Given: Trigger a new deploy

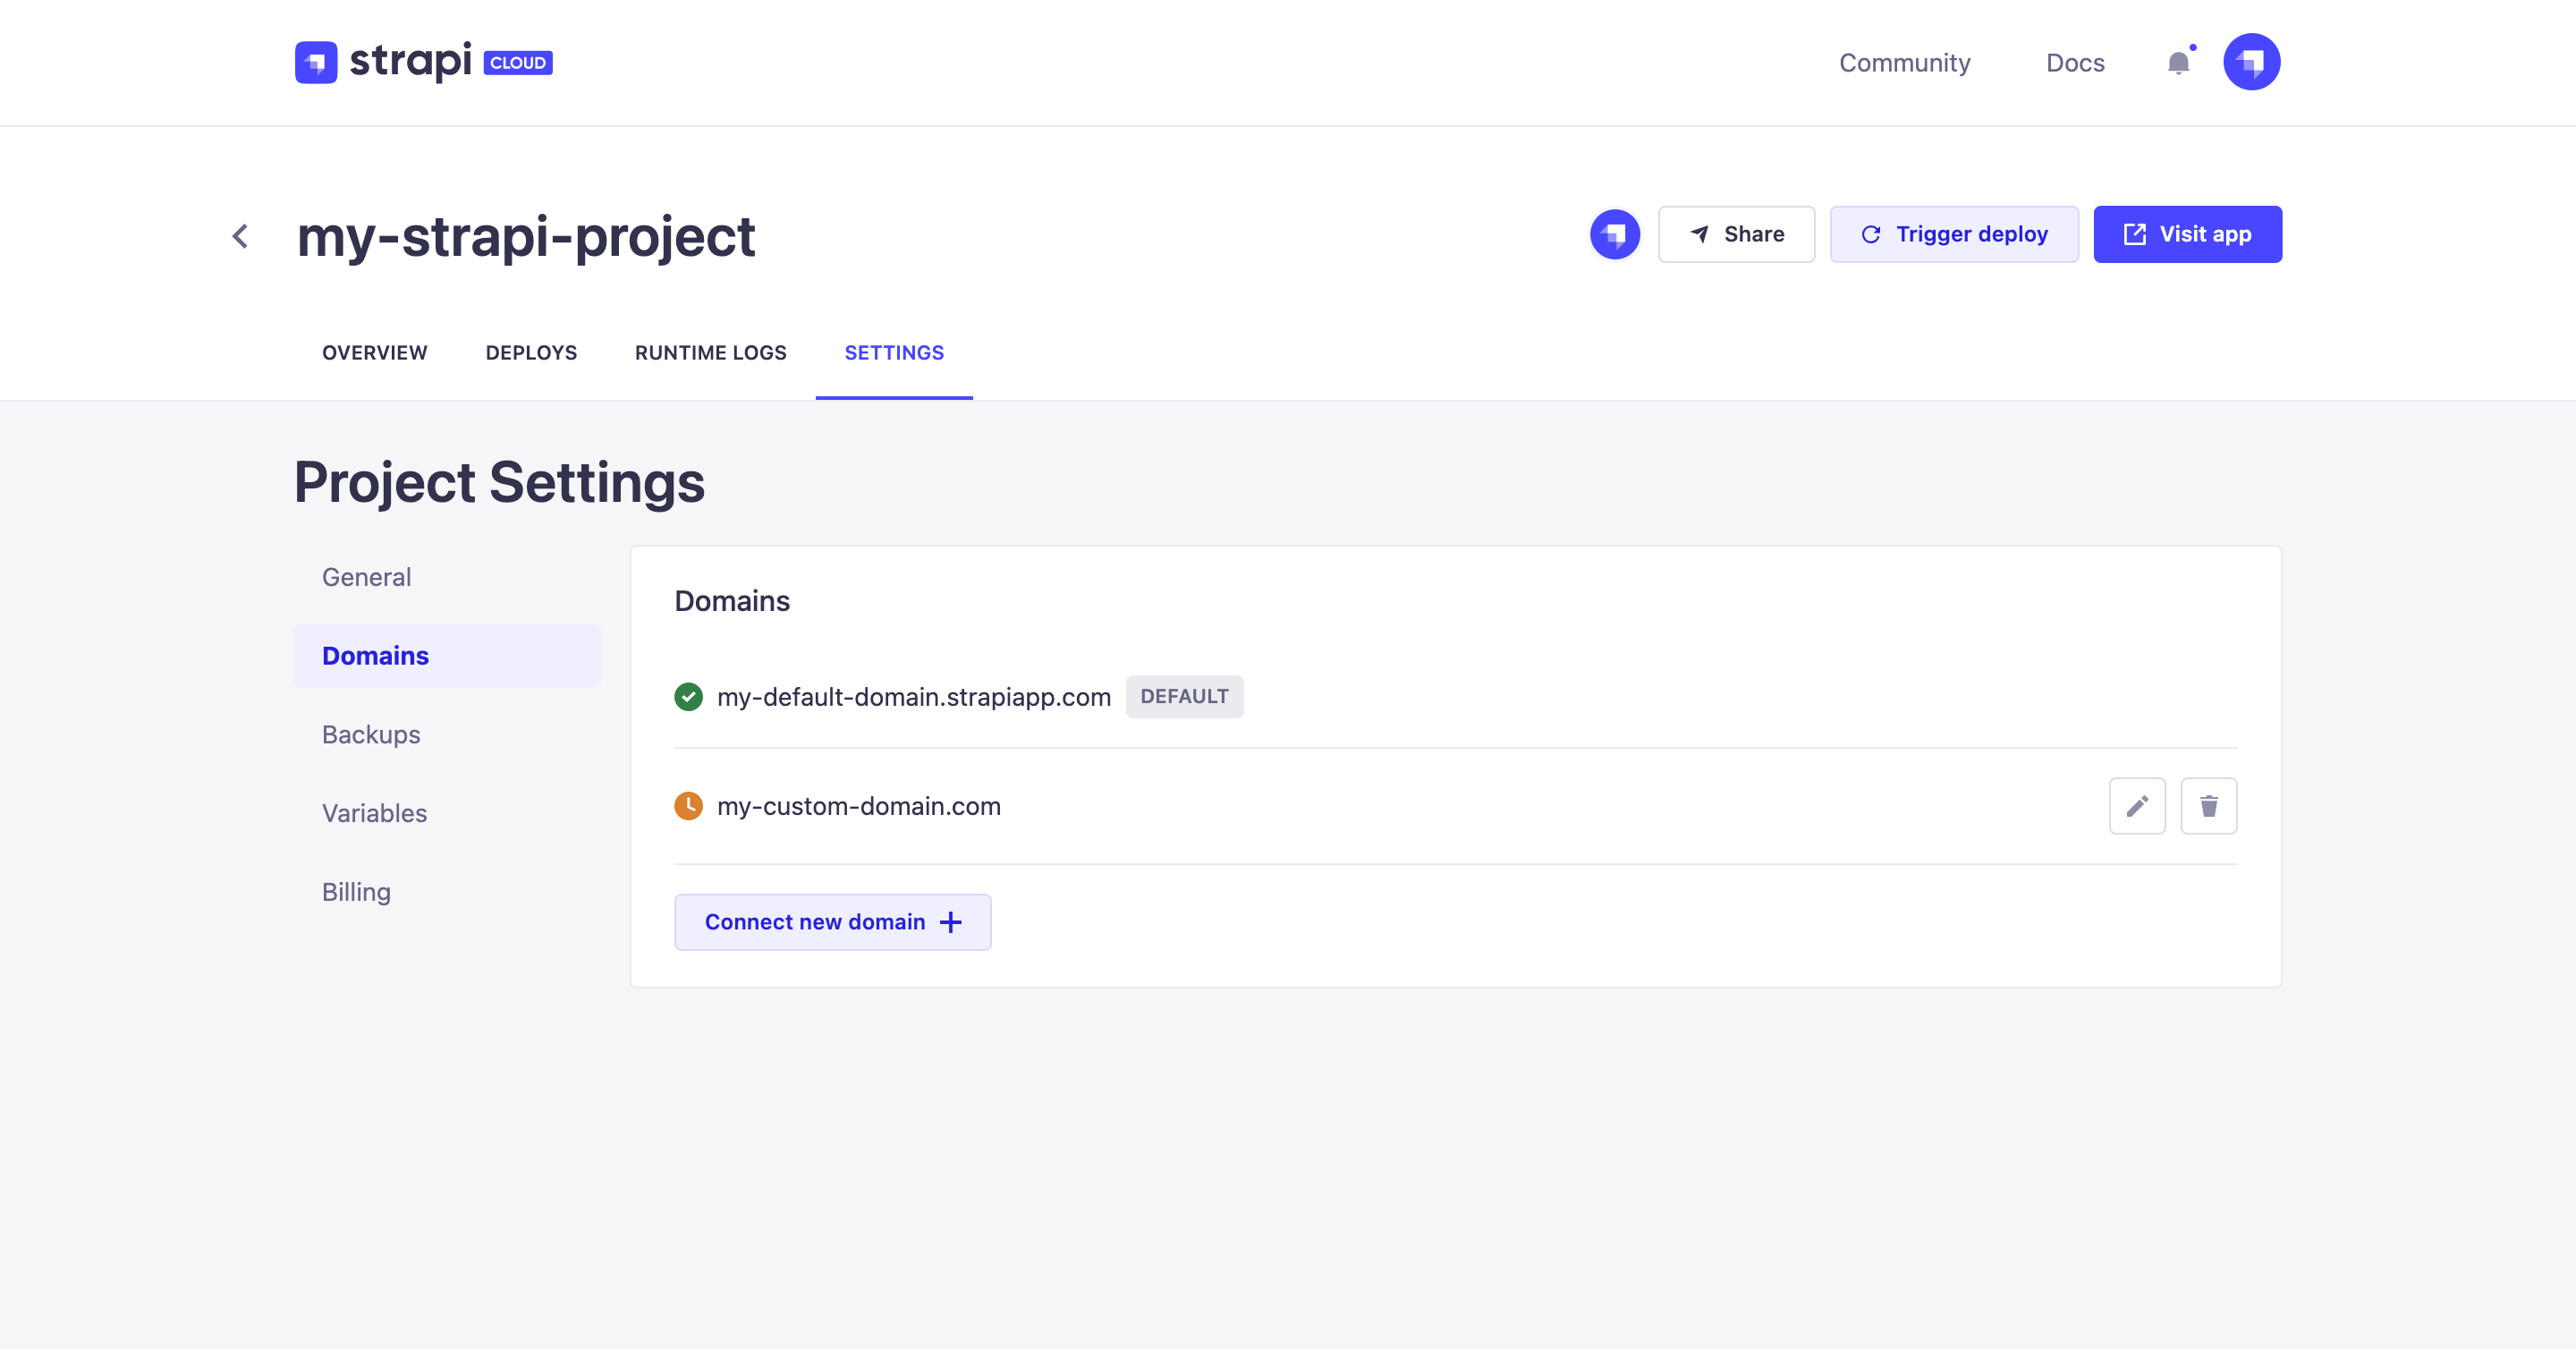Looking at the screenshot, I should [x=1954, y=234].
